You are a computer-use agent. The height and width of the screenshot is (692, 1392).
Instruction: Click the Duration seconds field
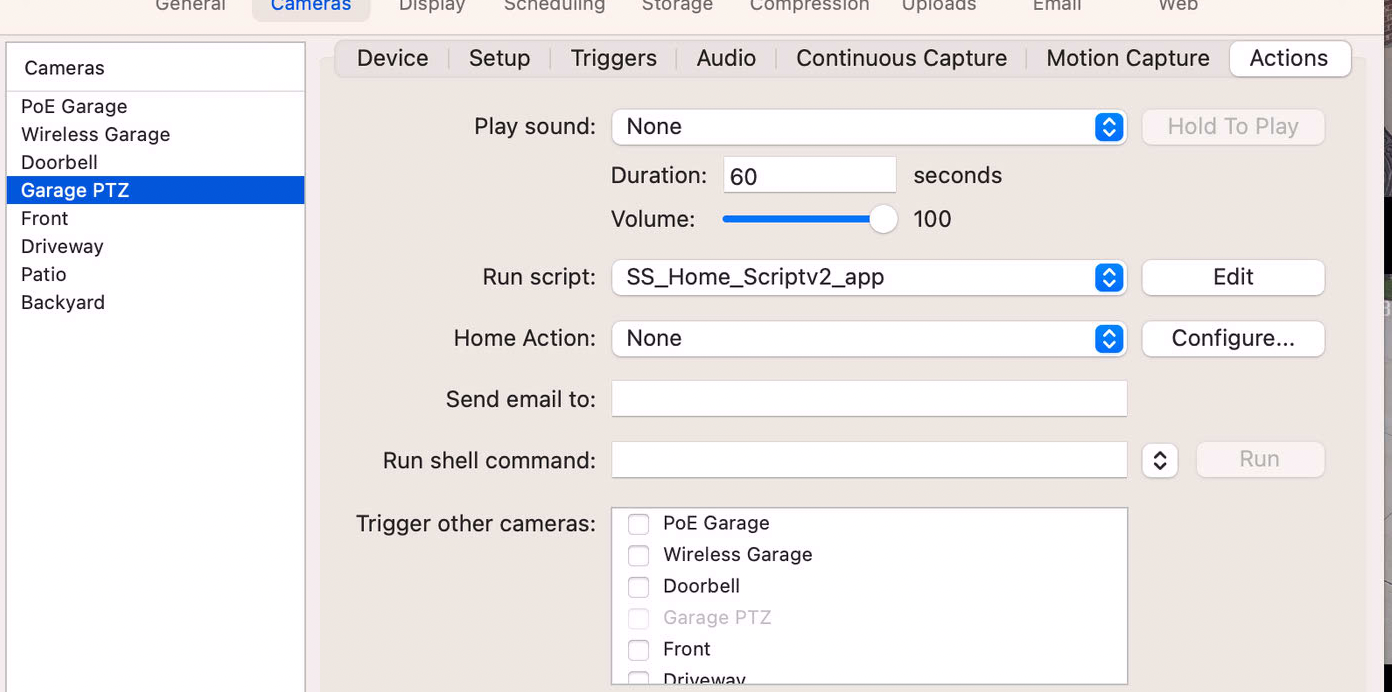coord(809,176)
